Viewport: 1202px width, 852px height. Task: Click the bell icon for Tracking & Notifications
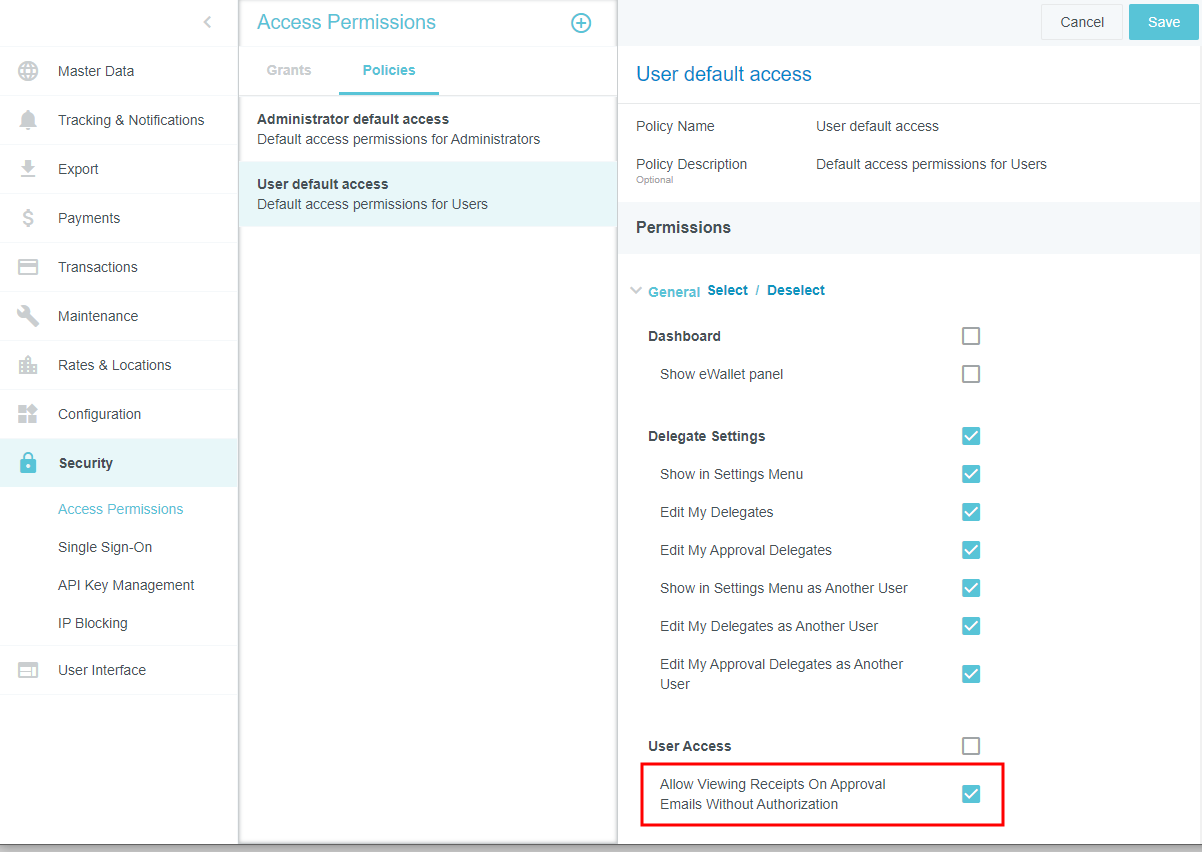(x=28, y=120)
